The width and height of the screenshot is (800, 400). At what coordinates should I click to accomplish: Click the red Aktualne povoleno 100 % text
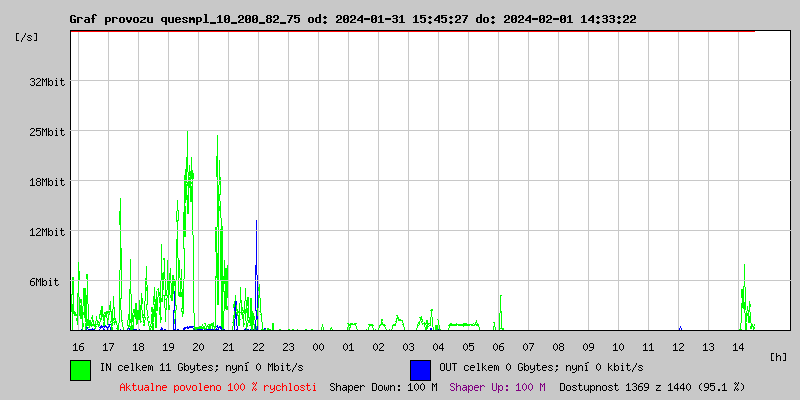coord(218,386)
